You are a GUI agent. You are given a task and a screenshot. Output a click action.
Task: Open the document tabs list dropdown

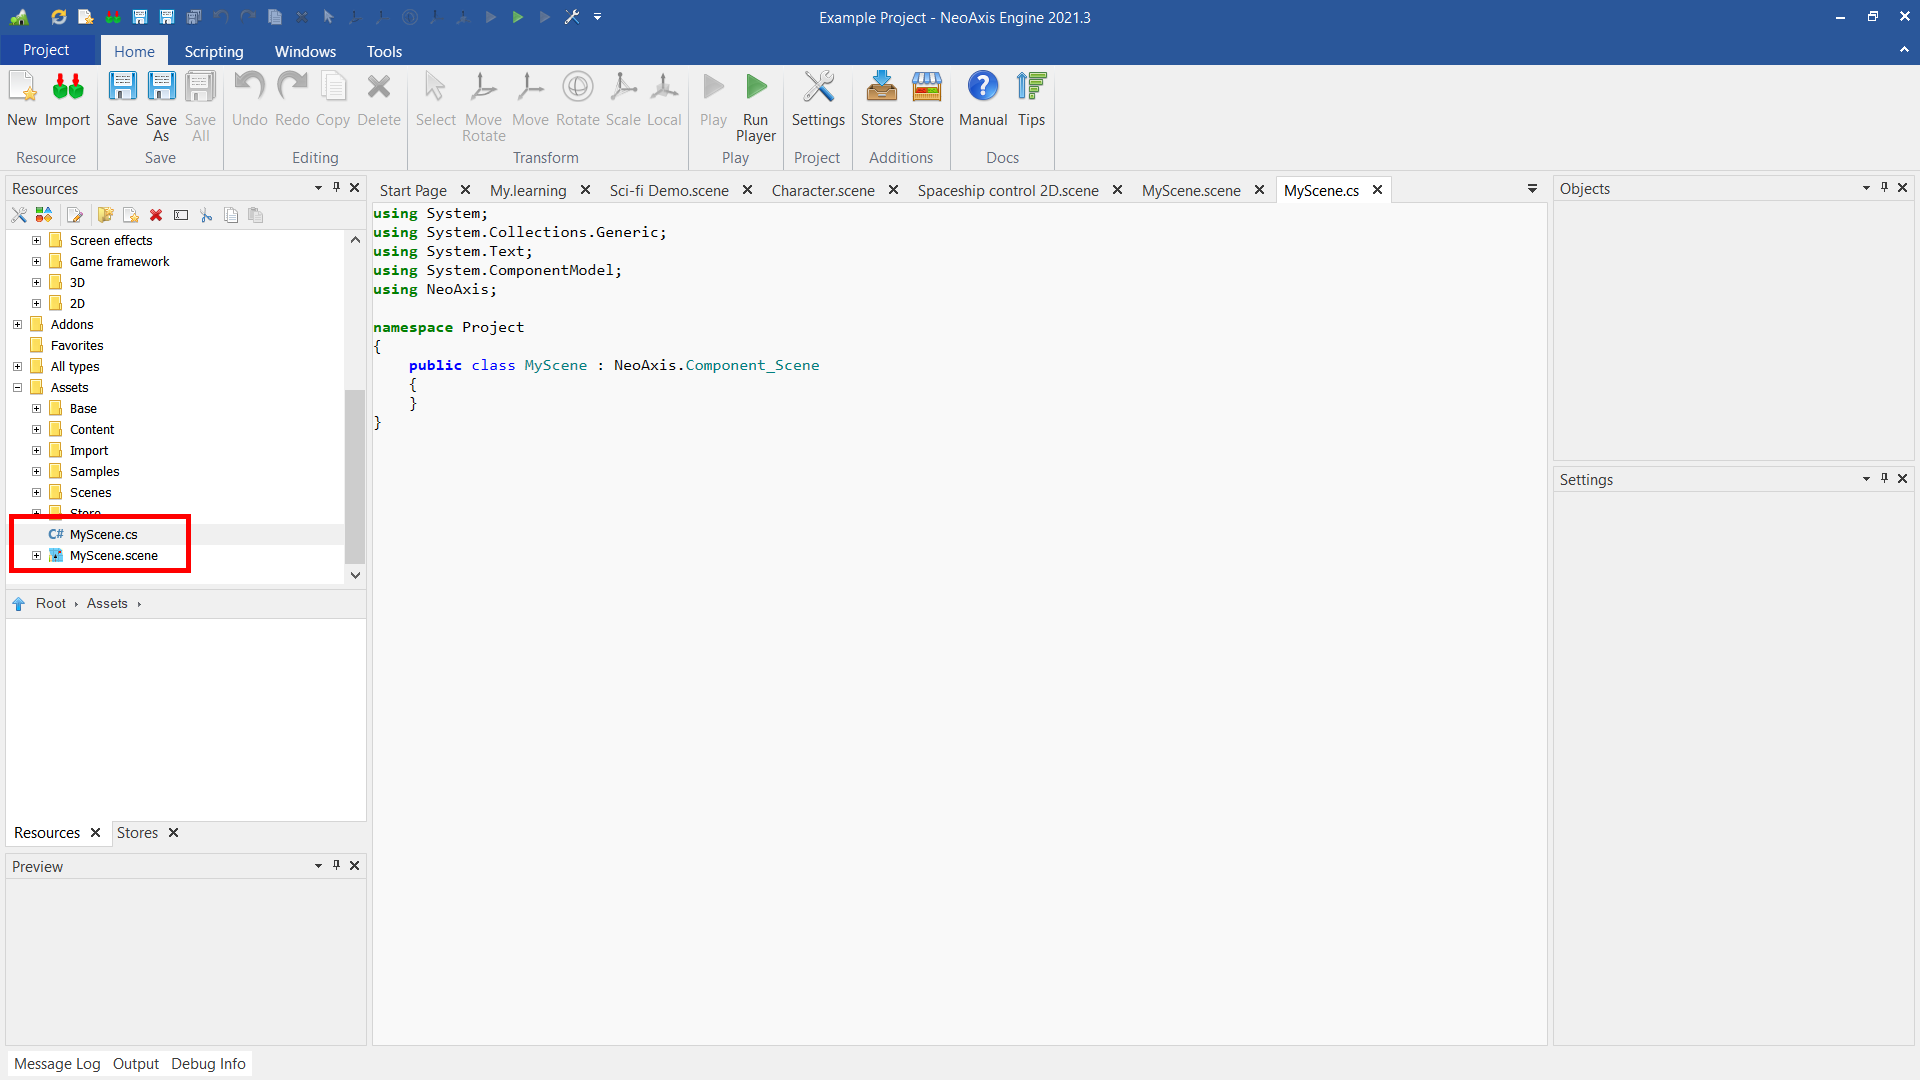[1532, 189]
